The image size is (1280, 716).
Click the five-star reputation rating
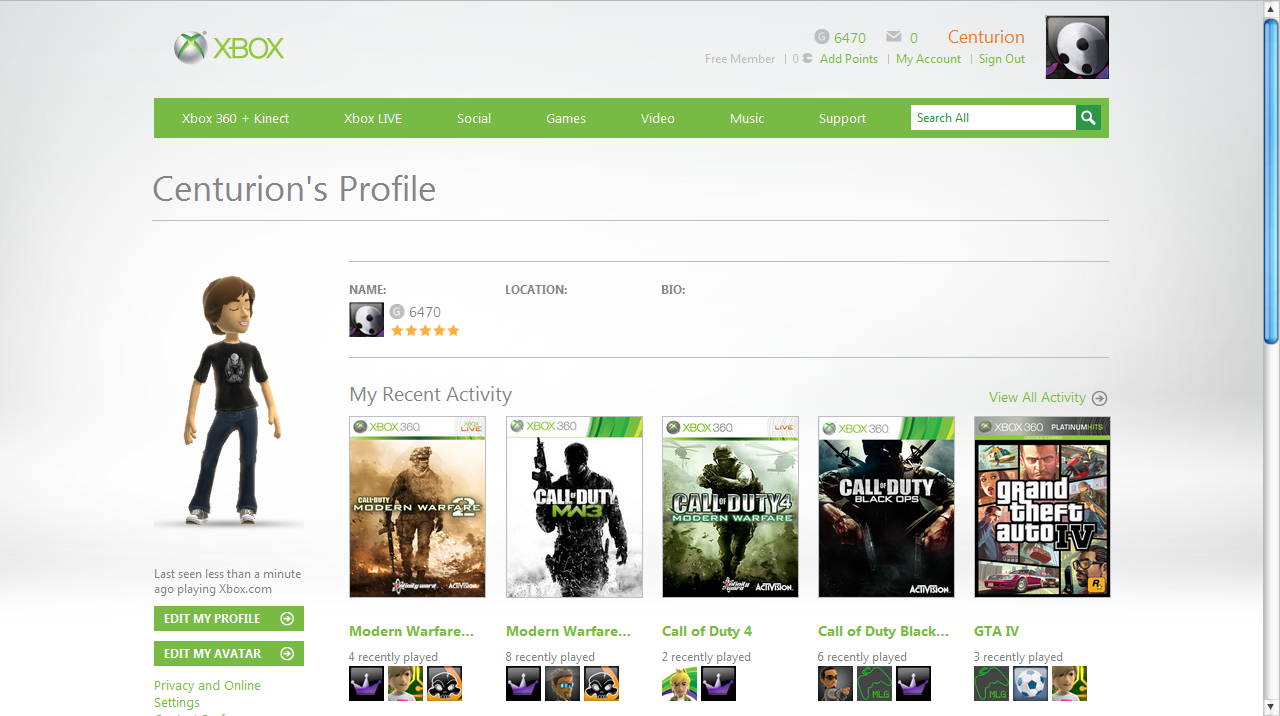click(425, 331)
